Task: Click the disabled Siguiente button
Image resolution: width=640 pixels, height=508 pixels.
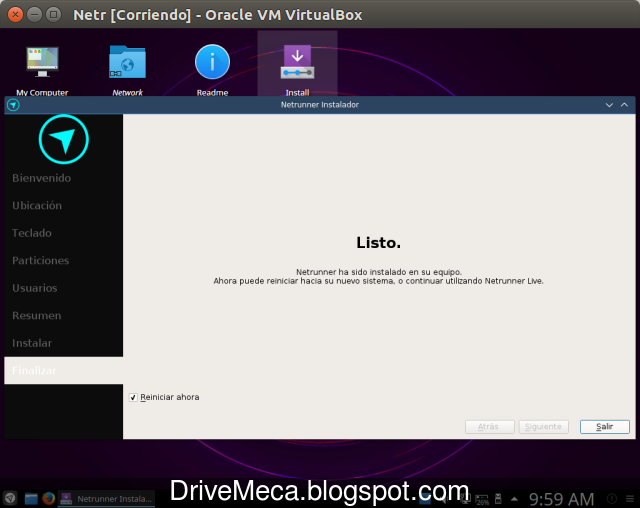Action: click(543, 427)
